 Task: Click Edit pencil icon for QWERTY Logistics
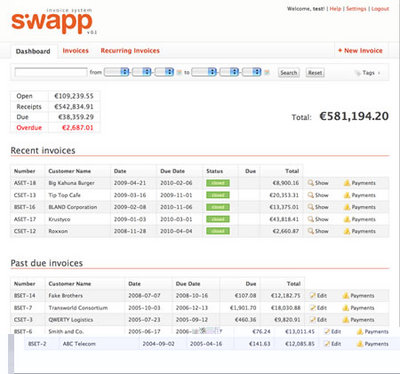[x=313, y=320]
